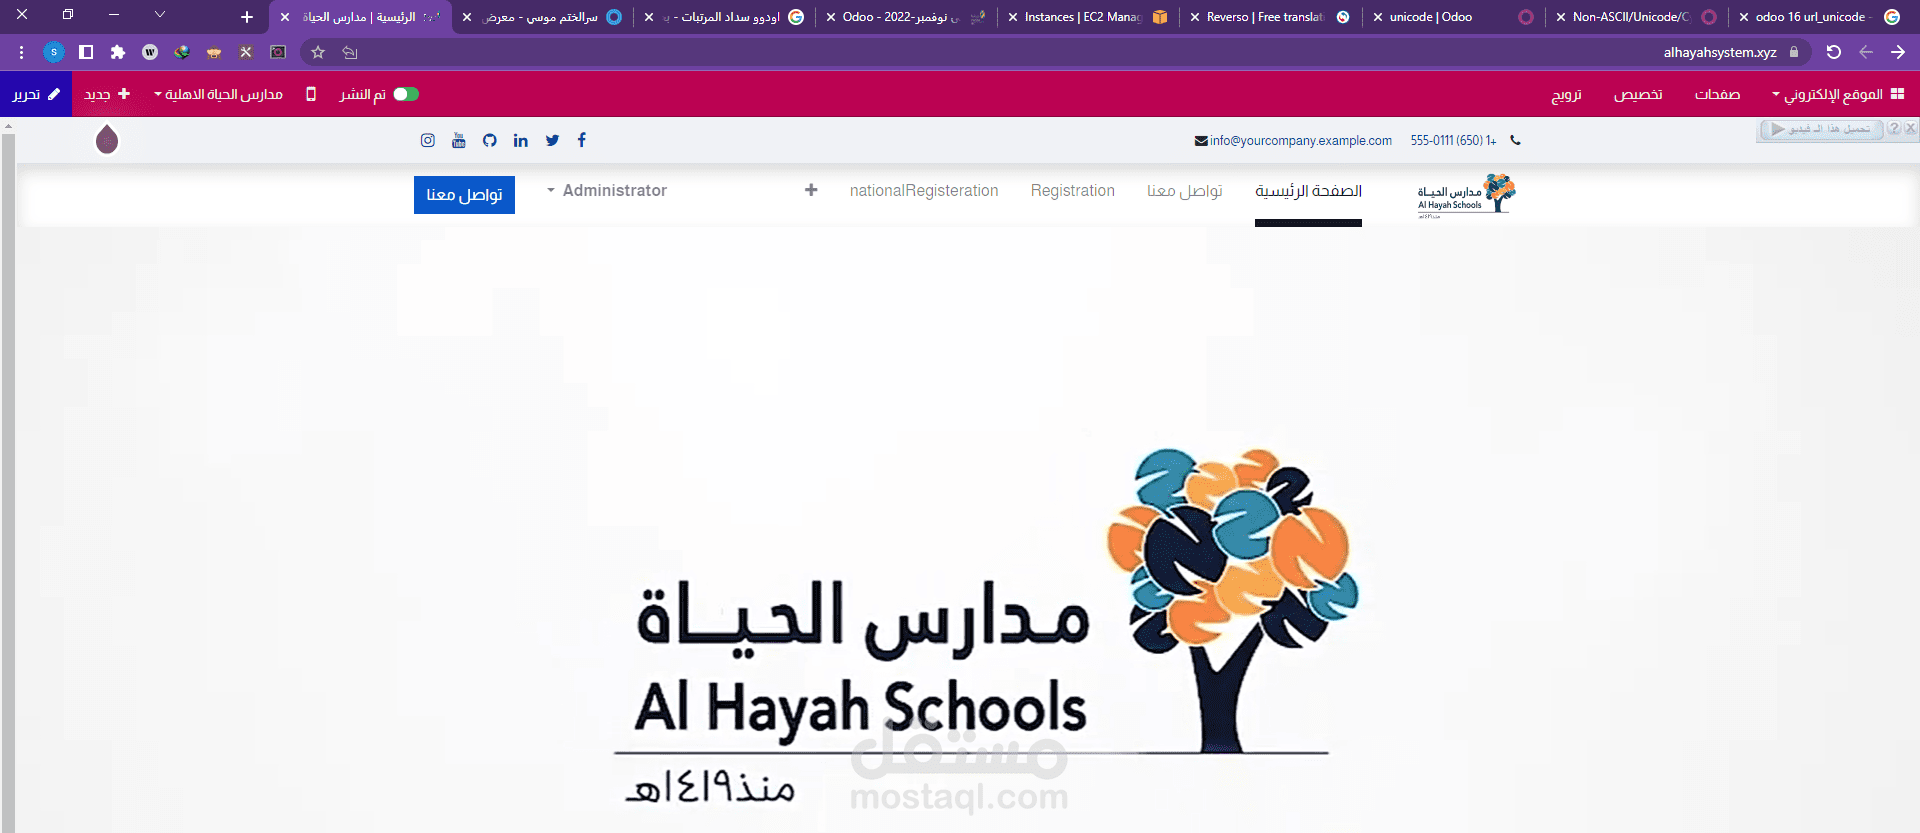Click the orange hat-face extension icon
This screenshot has height=833, width=1920.
click(214, 52)
